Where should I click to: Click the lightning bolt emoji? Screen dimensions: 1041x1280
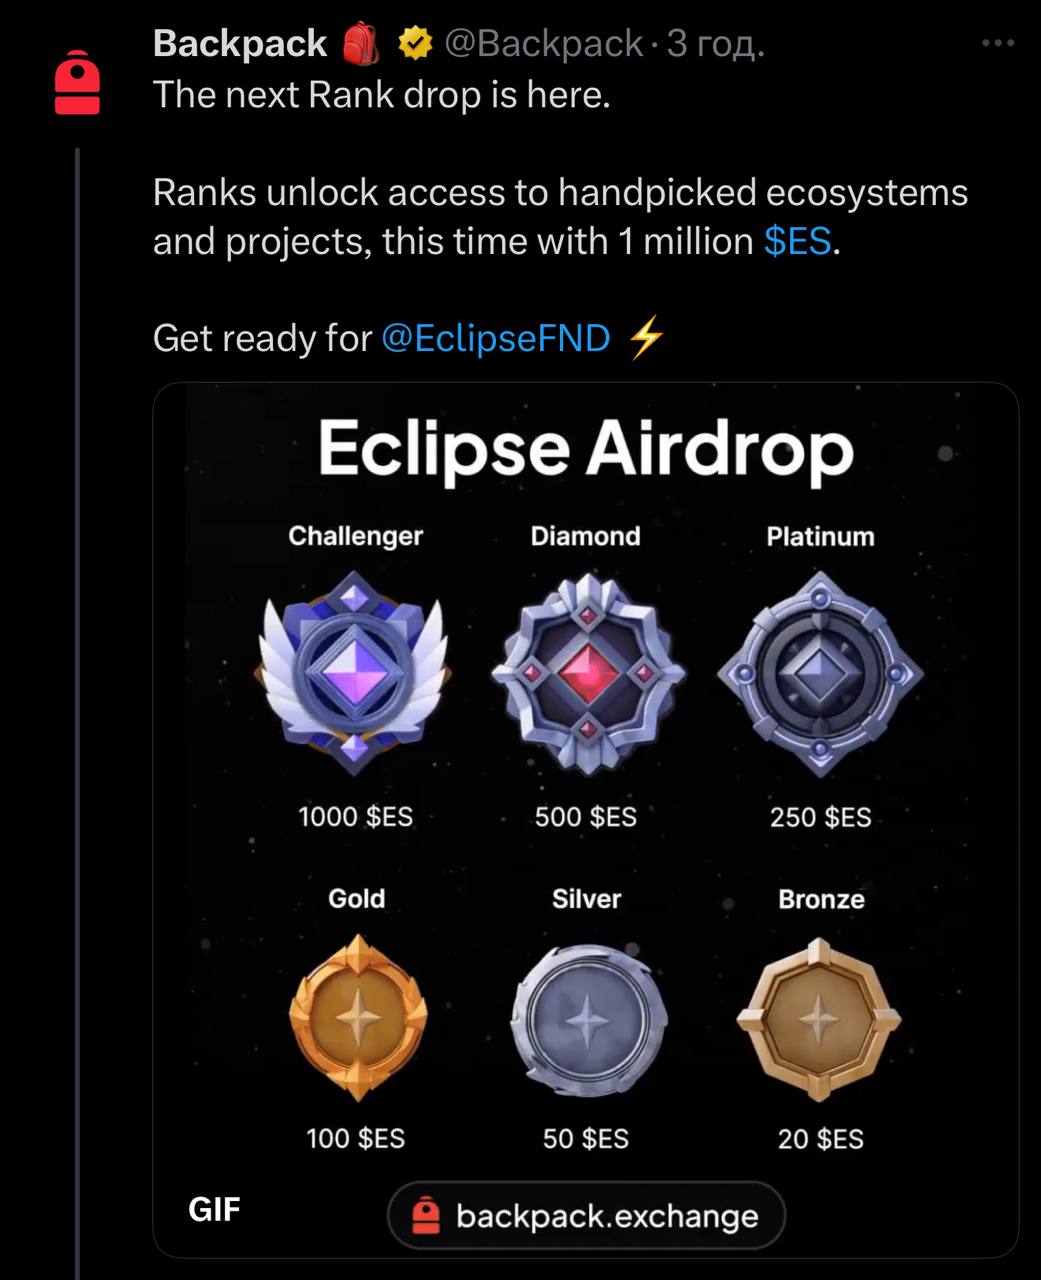646,337
